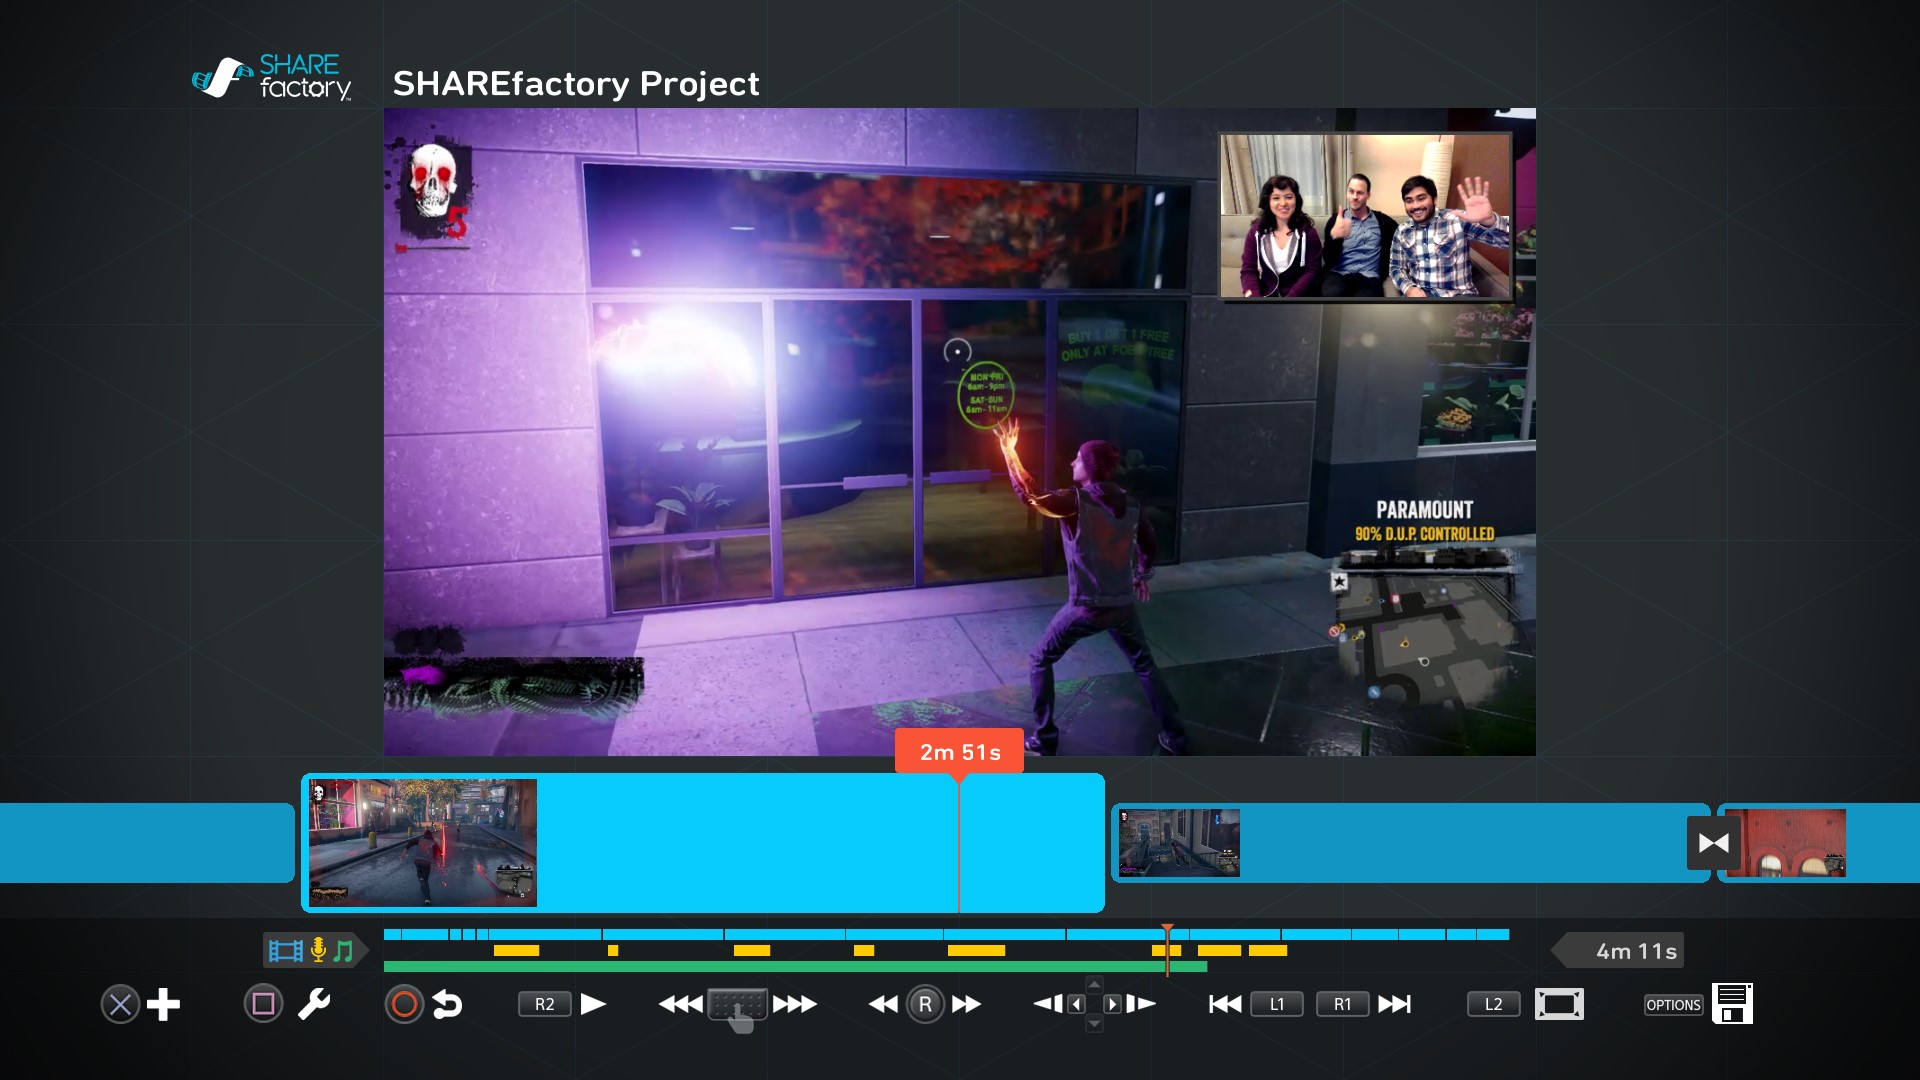The image size is (1920, 1080).
Task: Jump to previous clip icon
Action: coord(1224,1004)
